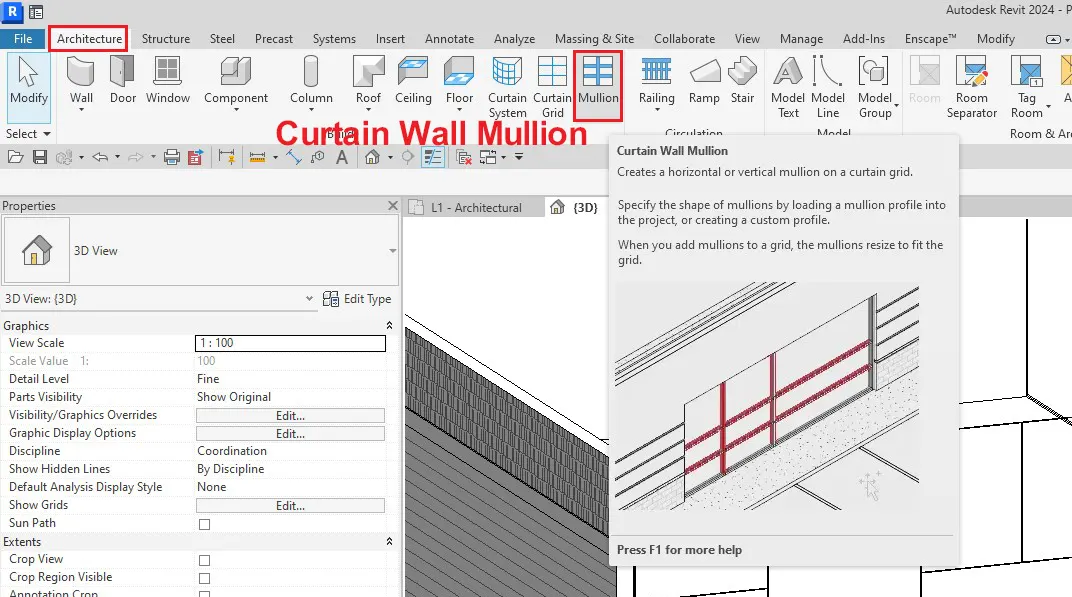Screen dimensions: 1072x597
Task: Click Edit for Show Grids
Action: [291, 506]
